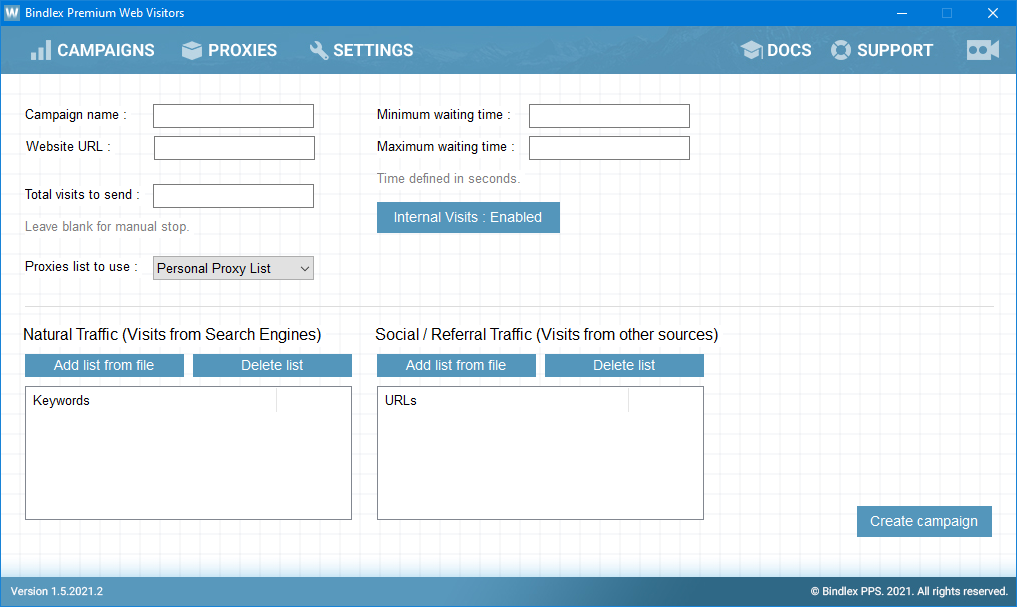The width and height of the screenshot is (1017, 607).
Task: Click the 'Leave blank for manual stop.' hint
Action: click(x=107, y=226)
